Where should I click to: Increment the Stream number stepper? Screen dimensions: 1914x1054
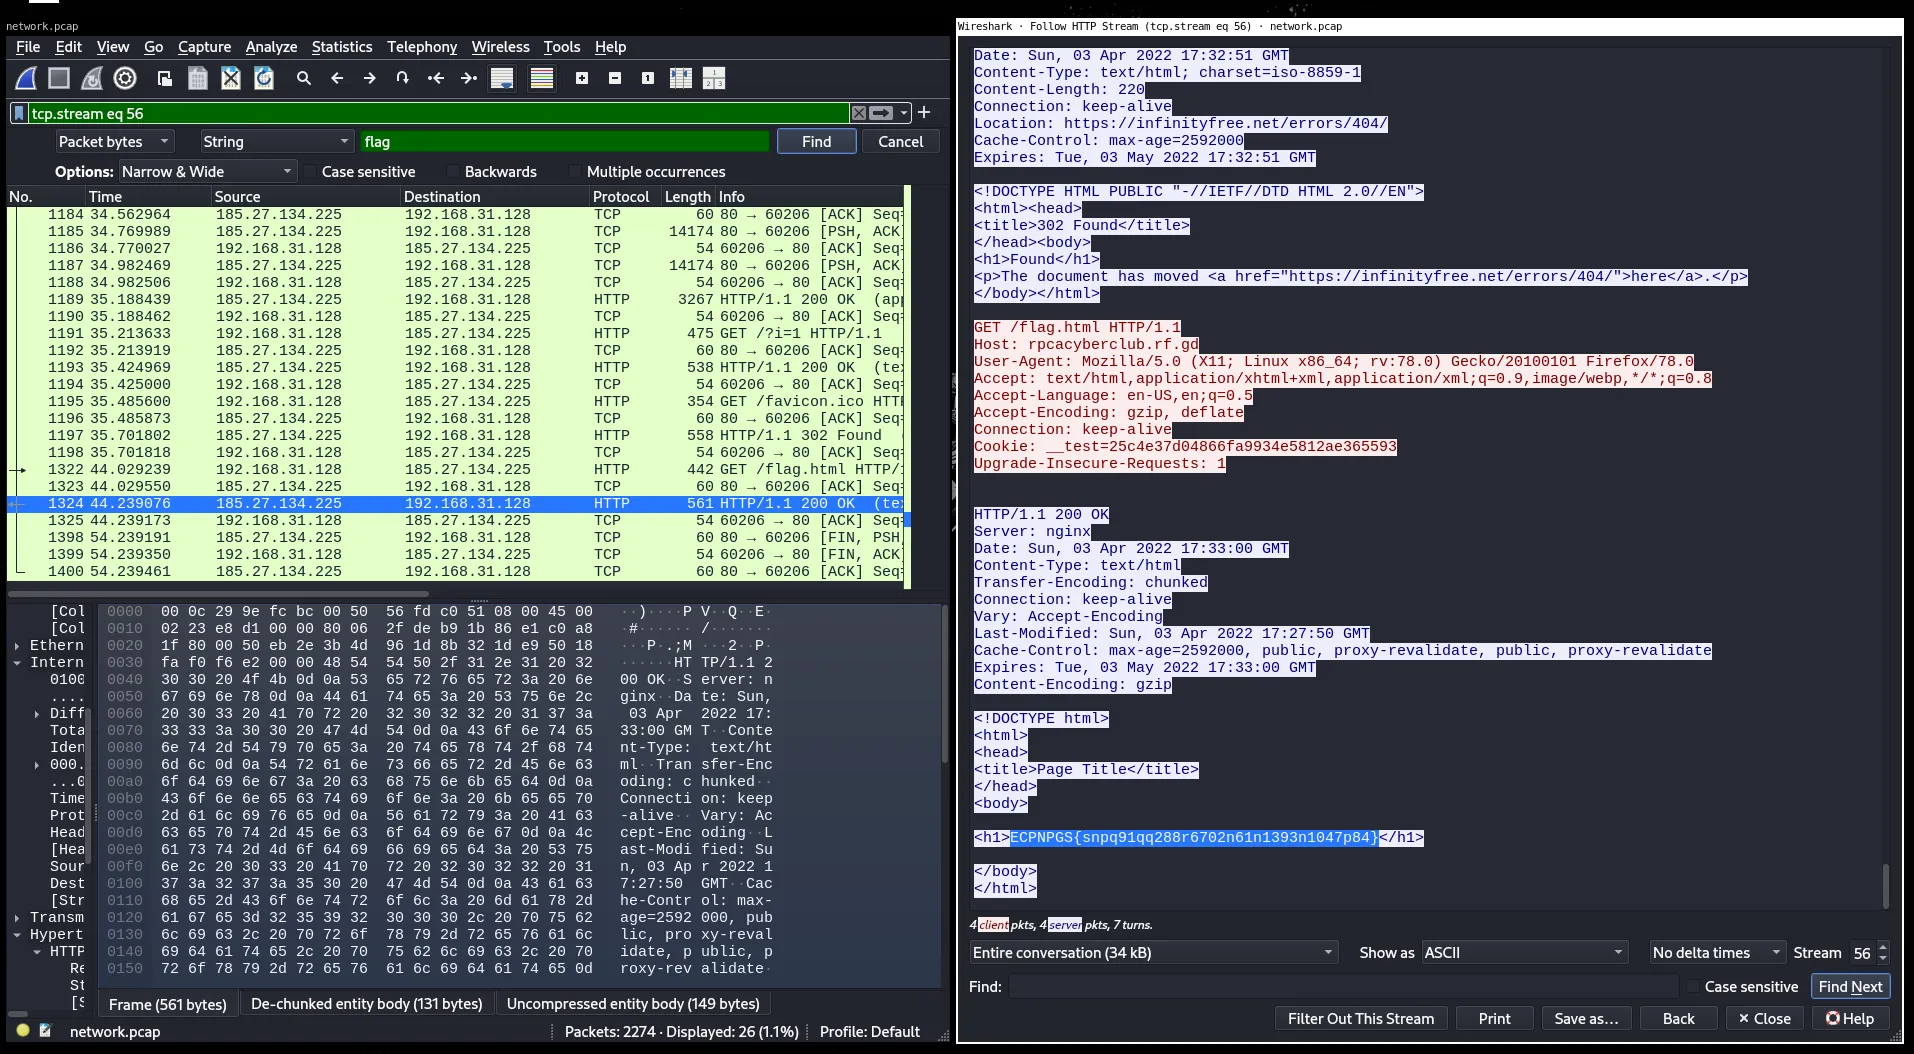pos(1884,947)
